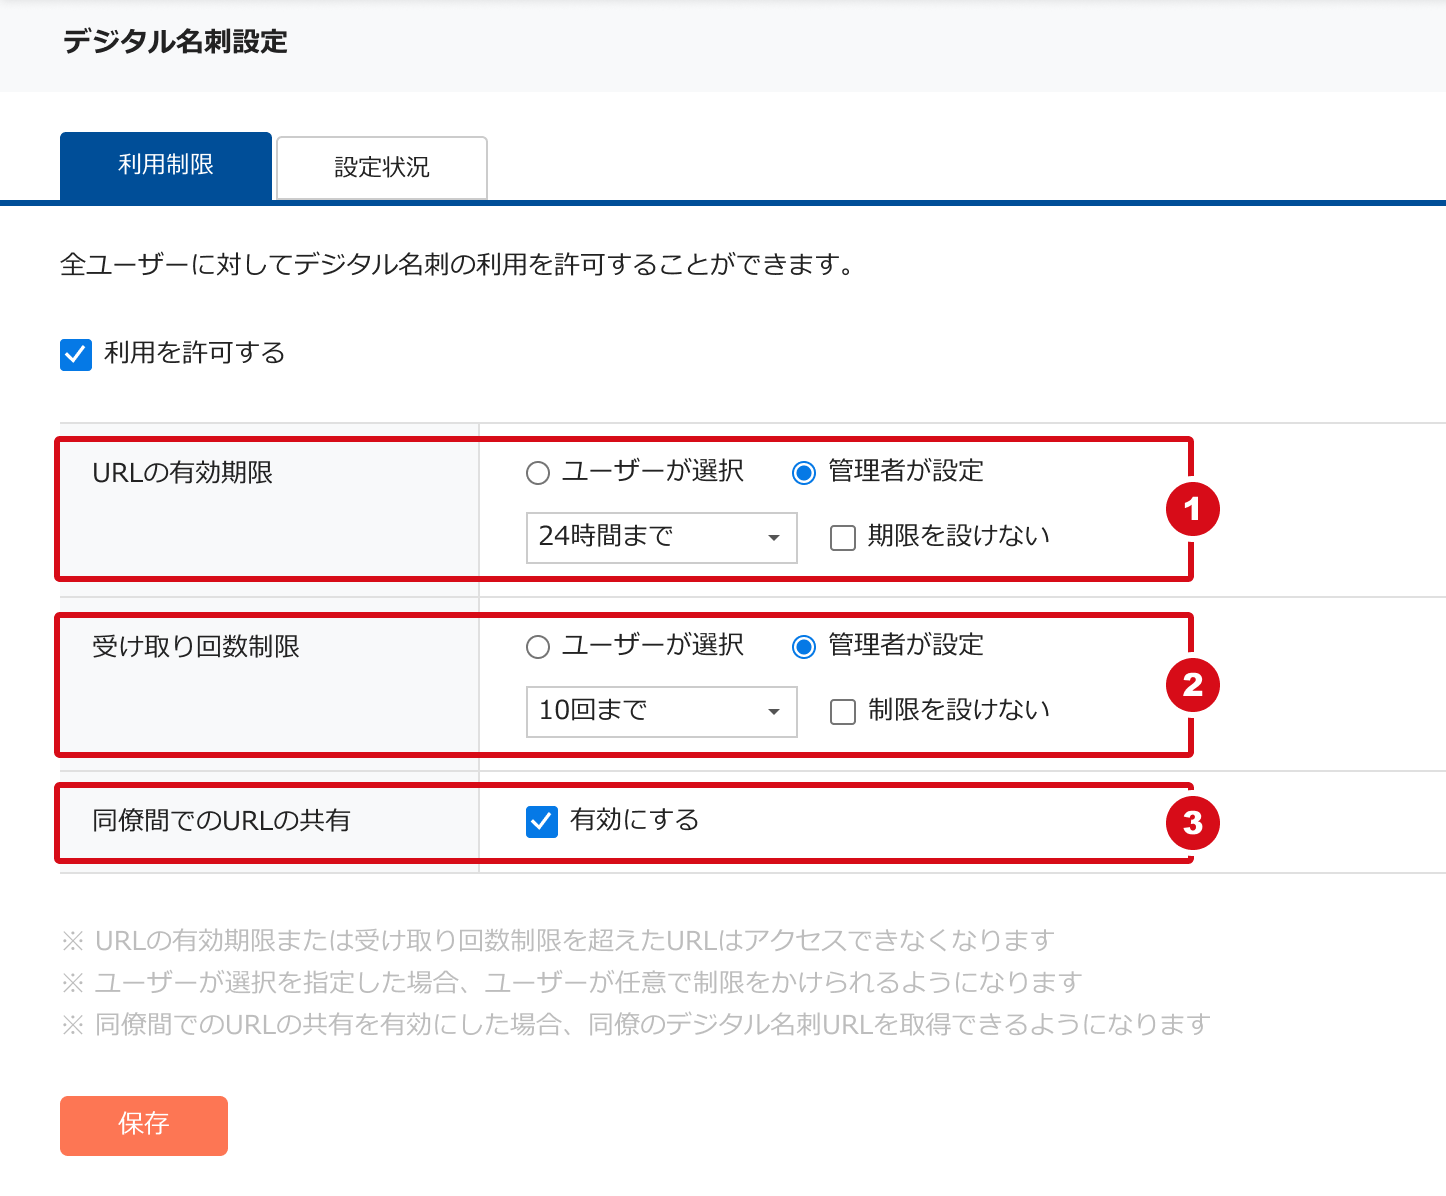Image resolution: width=1446 pixels, height=1196 pixels.
Task: Open the 設定状況 tab
Action: click(382, 167)
